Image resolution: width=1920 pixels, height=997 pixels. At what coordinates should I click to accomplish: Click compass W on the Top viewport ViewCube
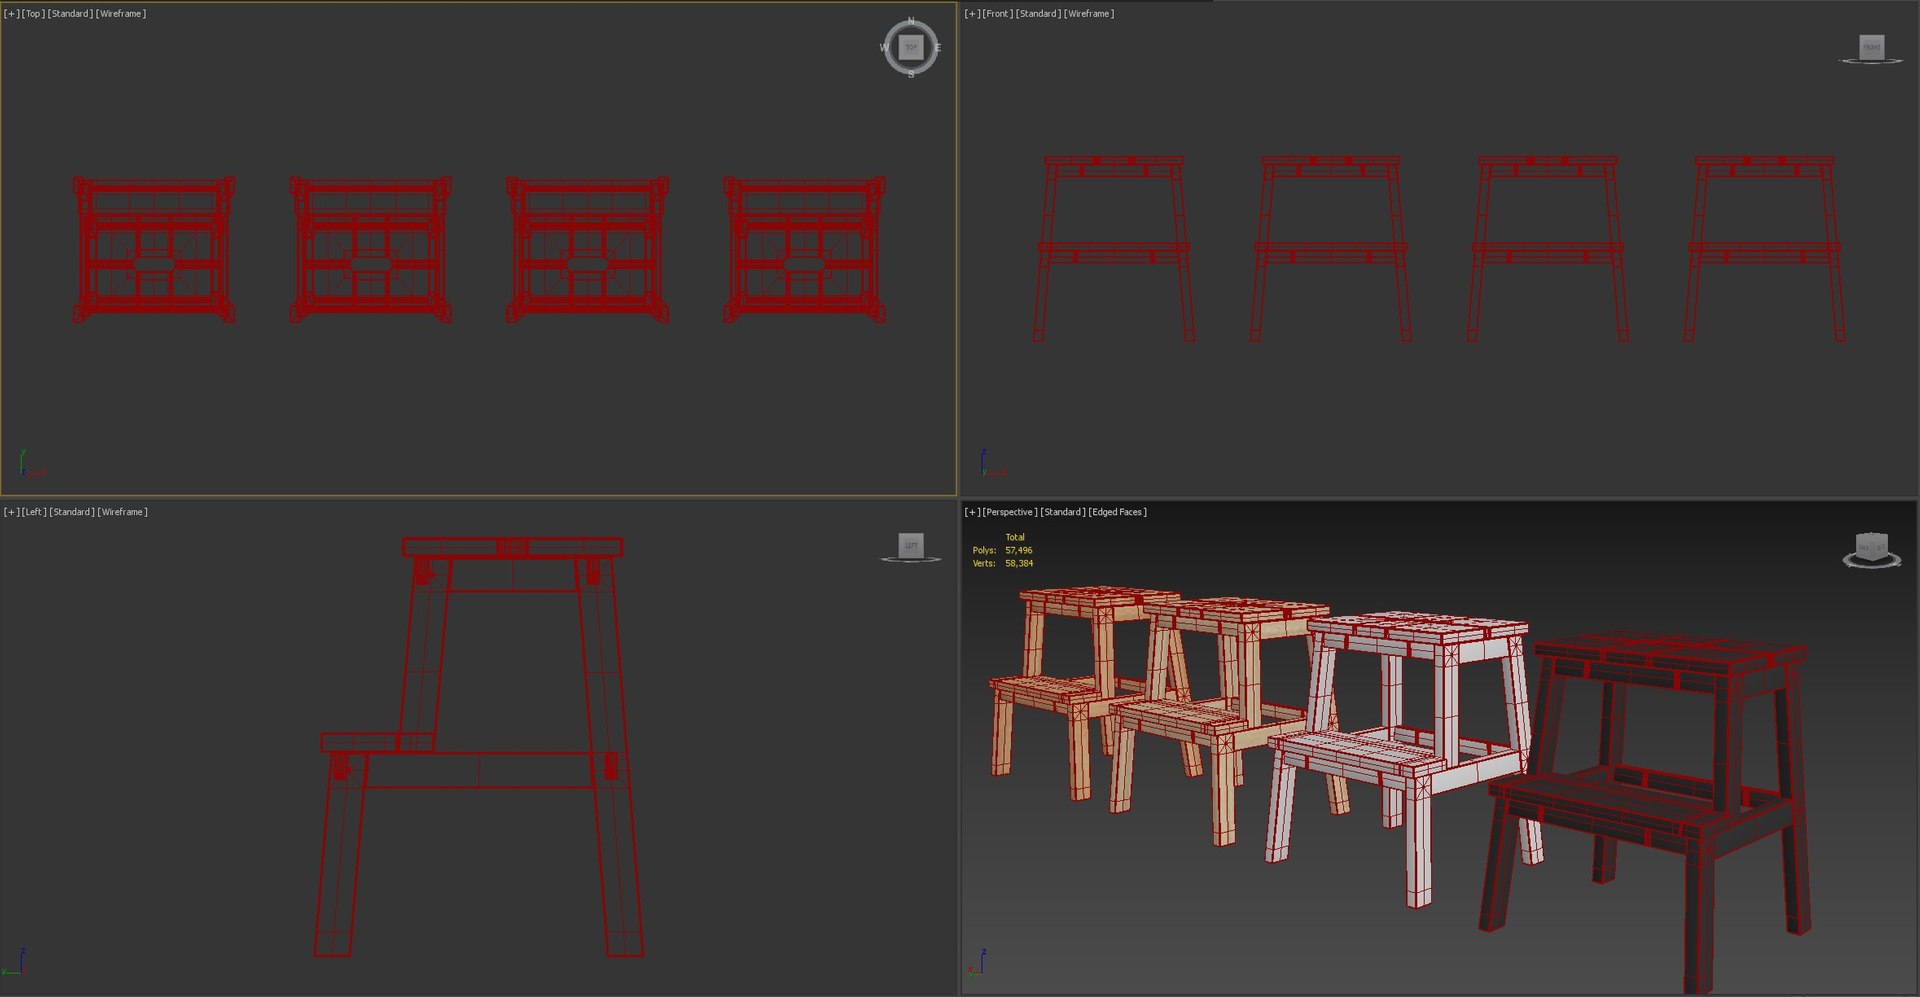tap(884, 48)
